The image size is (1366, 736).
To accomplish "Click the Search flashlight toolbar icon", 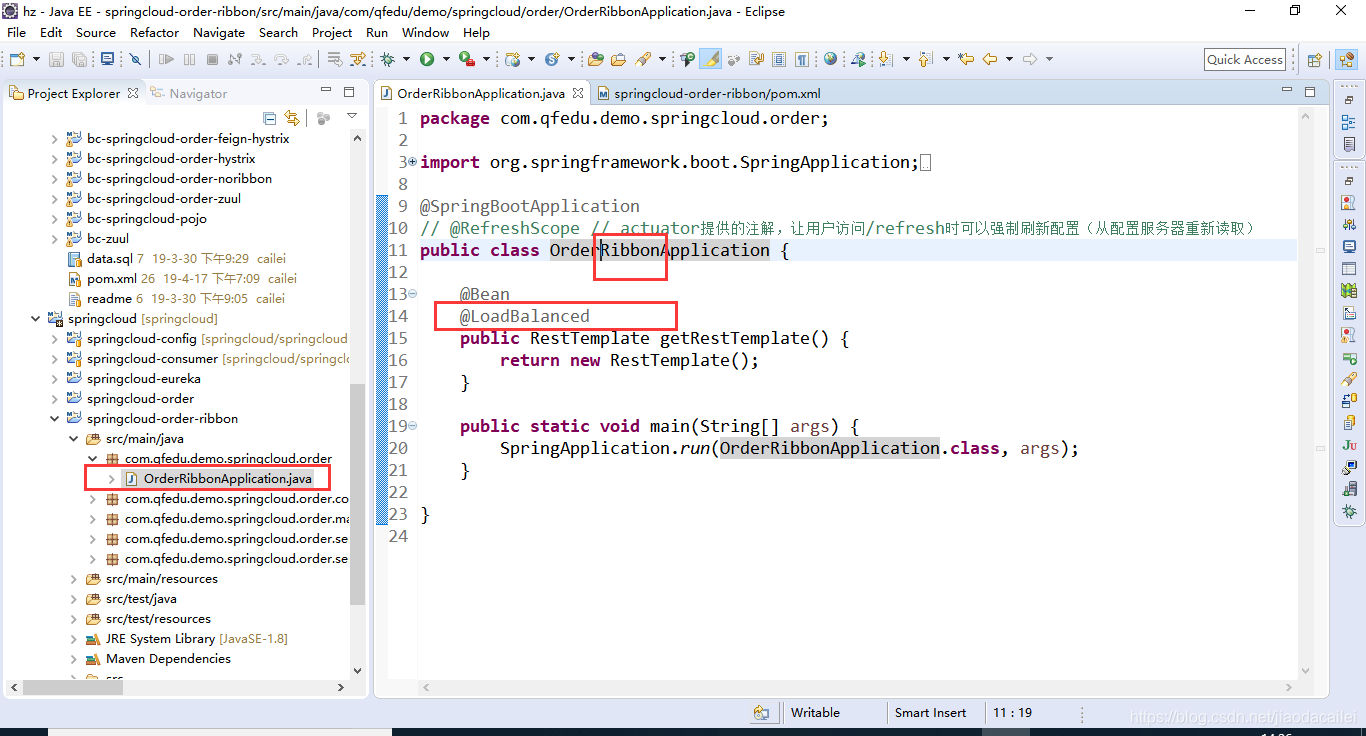I will (642, 59).
